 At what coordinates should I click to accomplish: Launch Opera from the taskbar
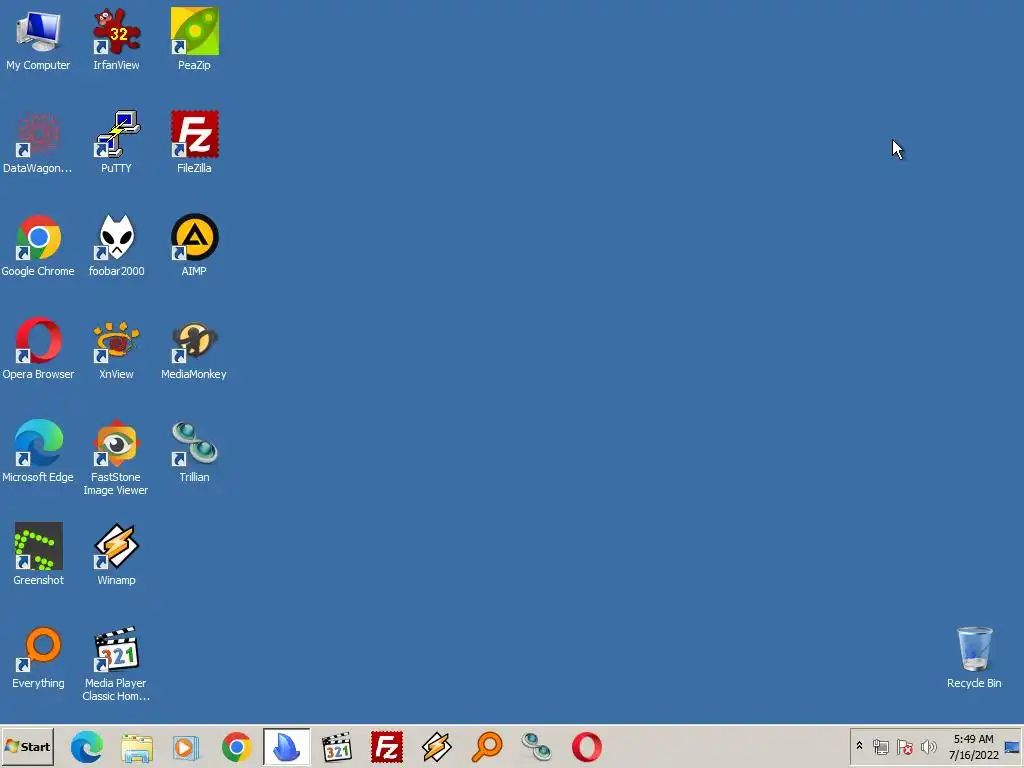click(x=586, y=747)
